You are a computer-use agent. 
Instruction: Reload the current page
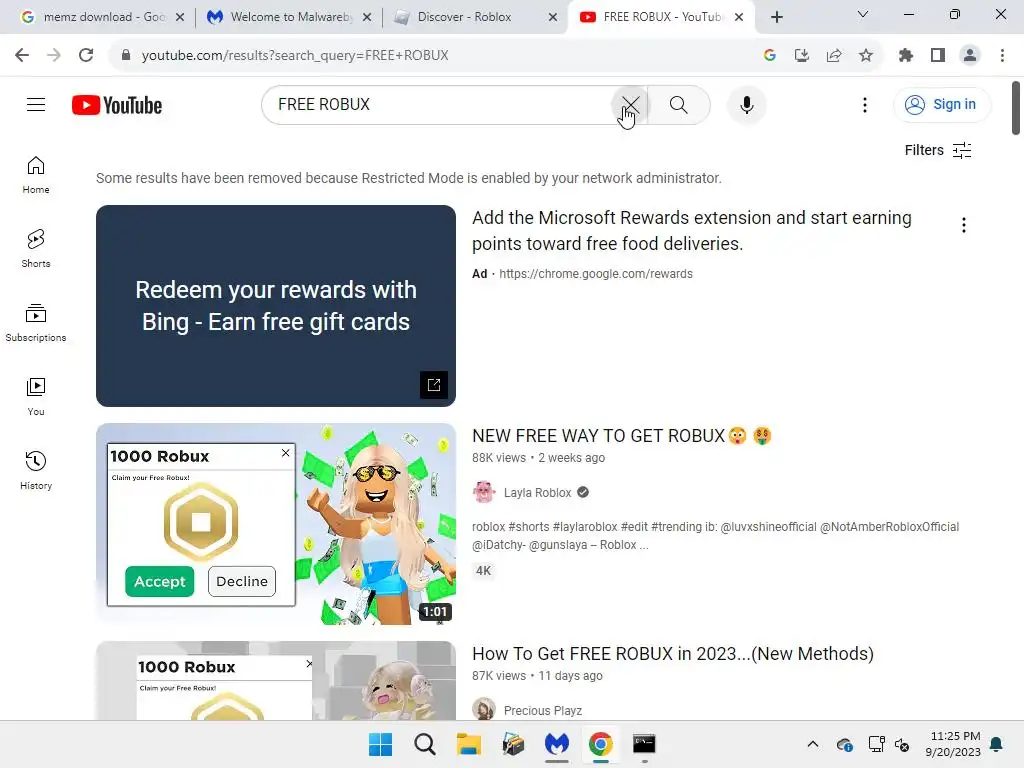[86, 55]
